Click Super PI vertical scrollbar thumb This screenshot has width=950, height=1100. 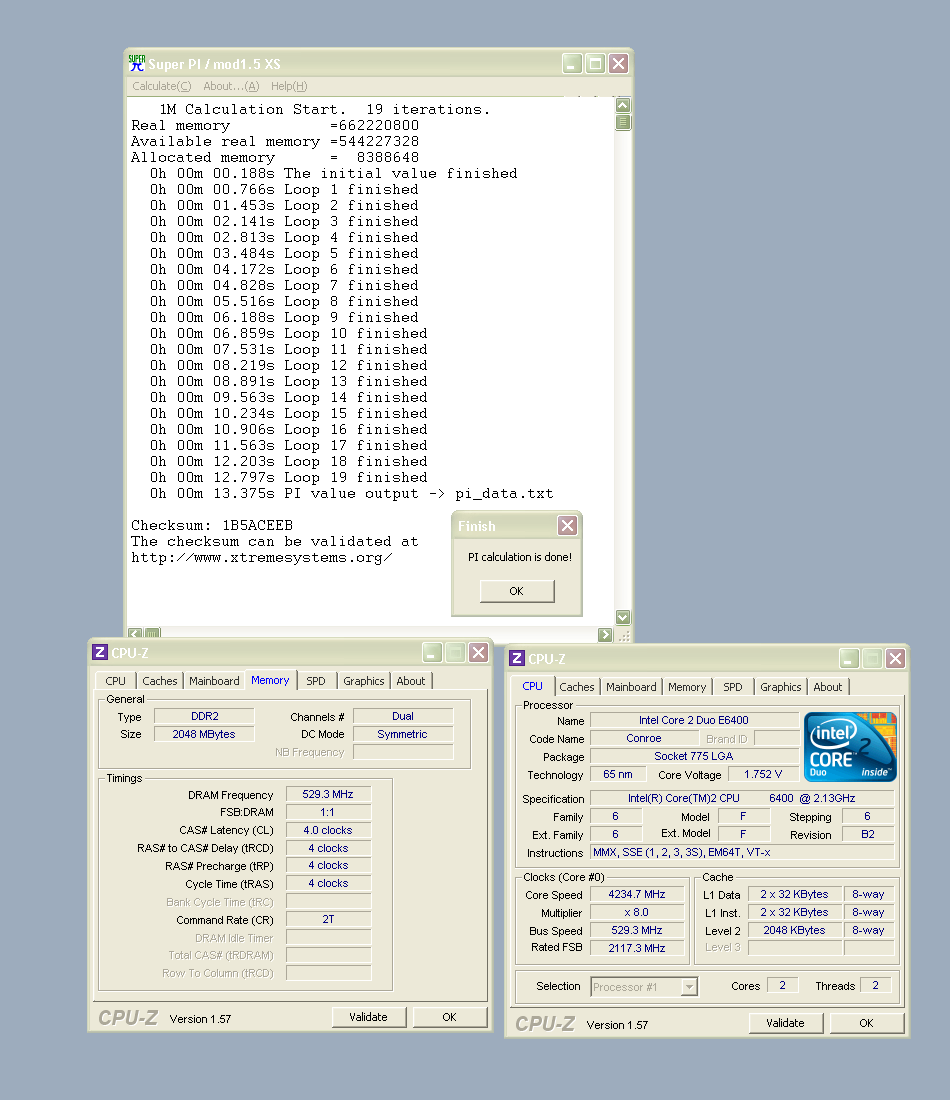(x=622, y=123)
